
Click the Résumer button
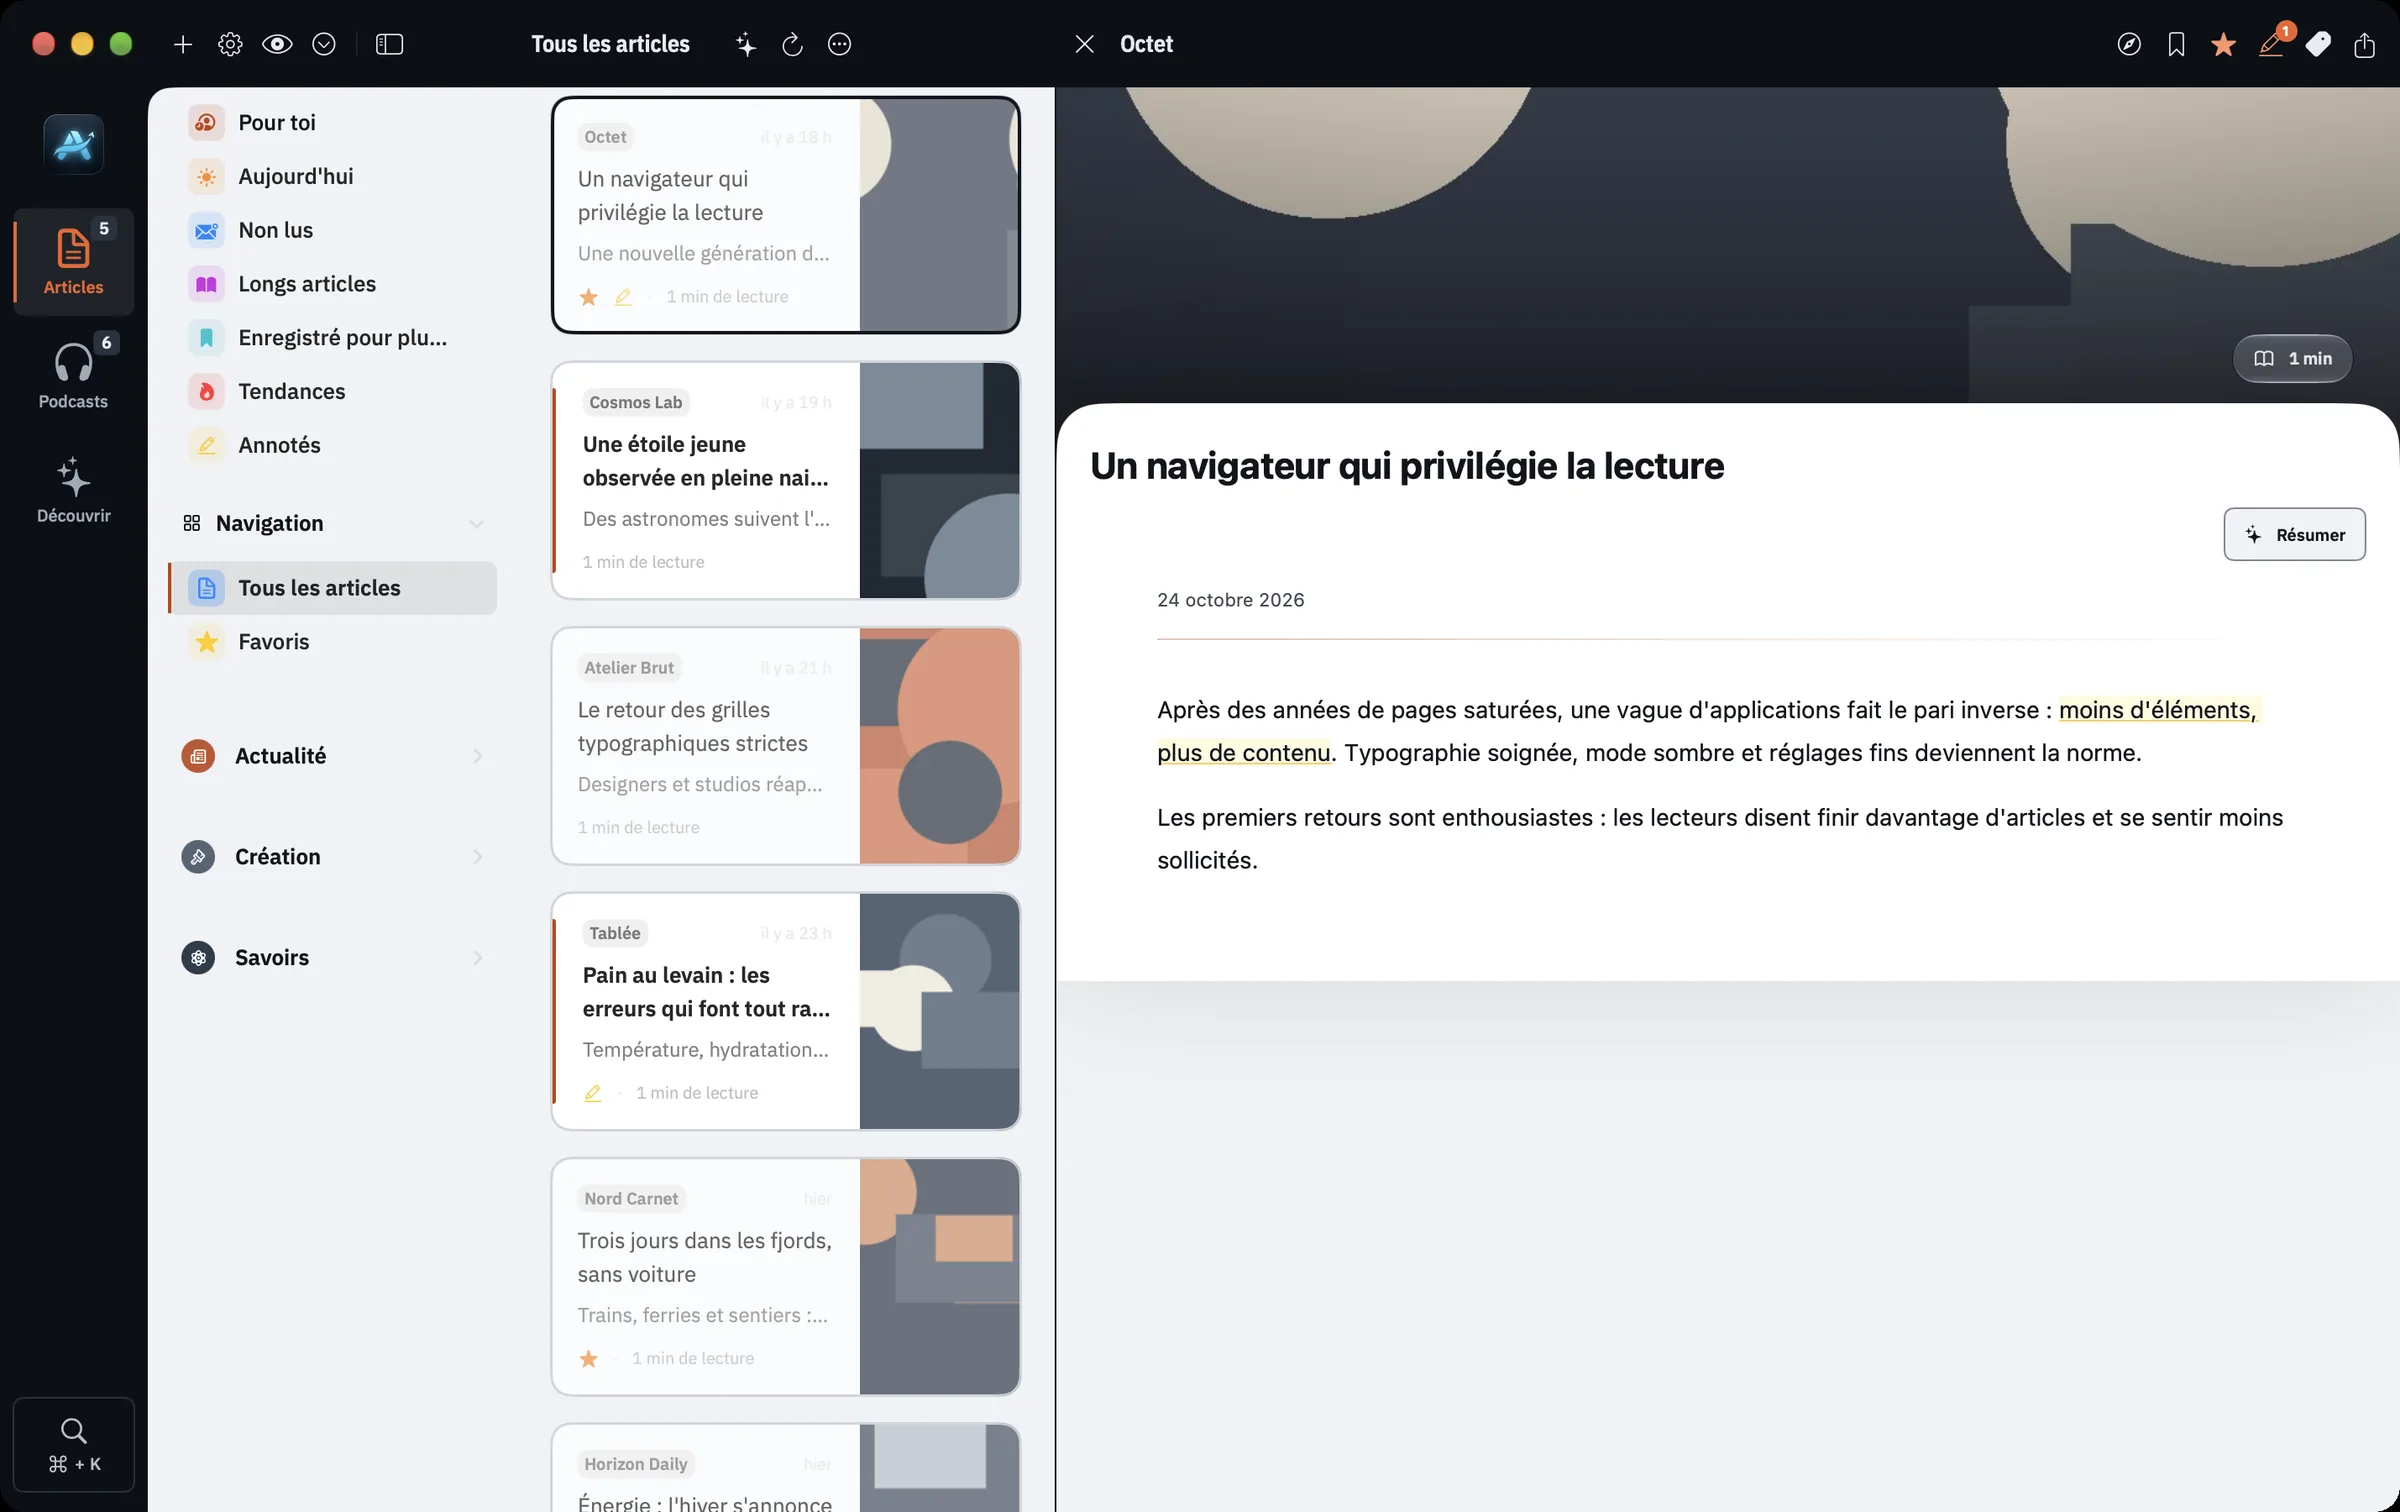pyautogui.click(x=2294, y=534)
